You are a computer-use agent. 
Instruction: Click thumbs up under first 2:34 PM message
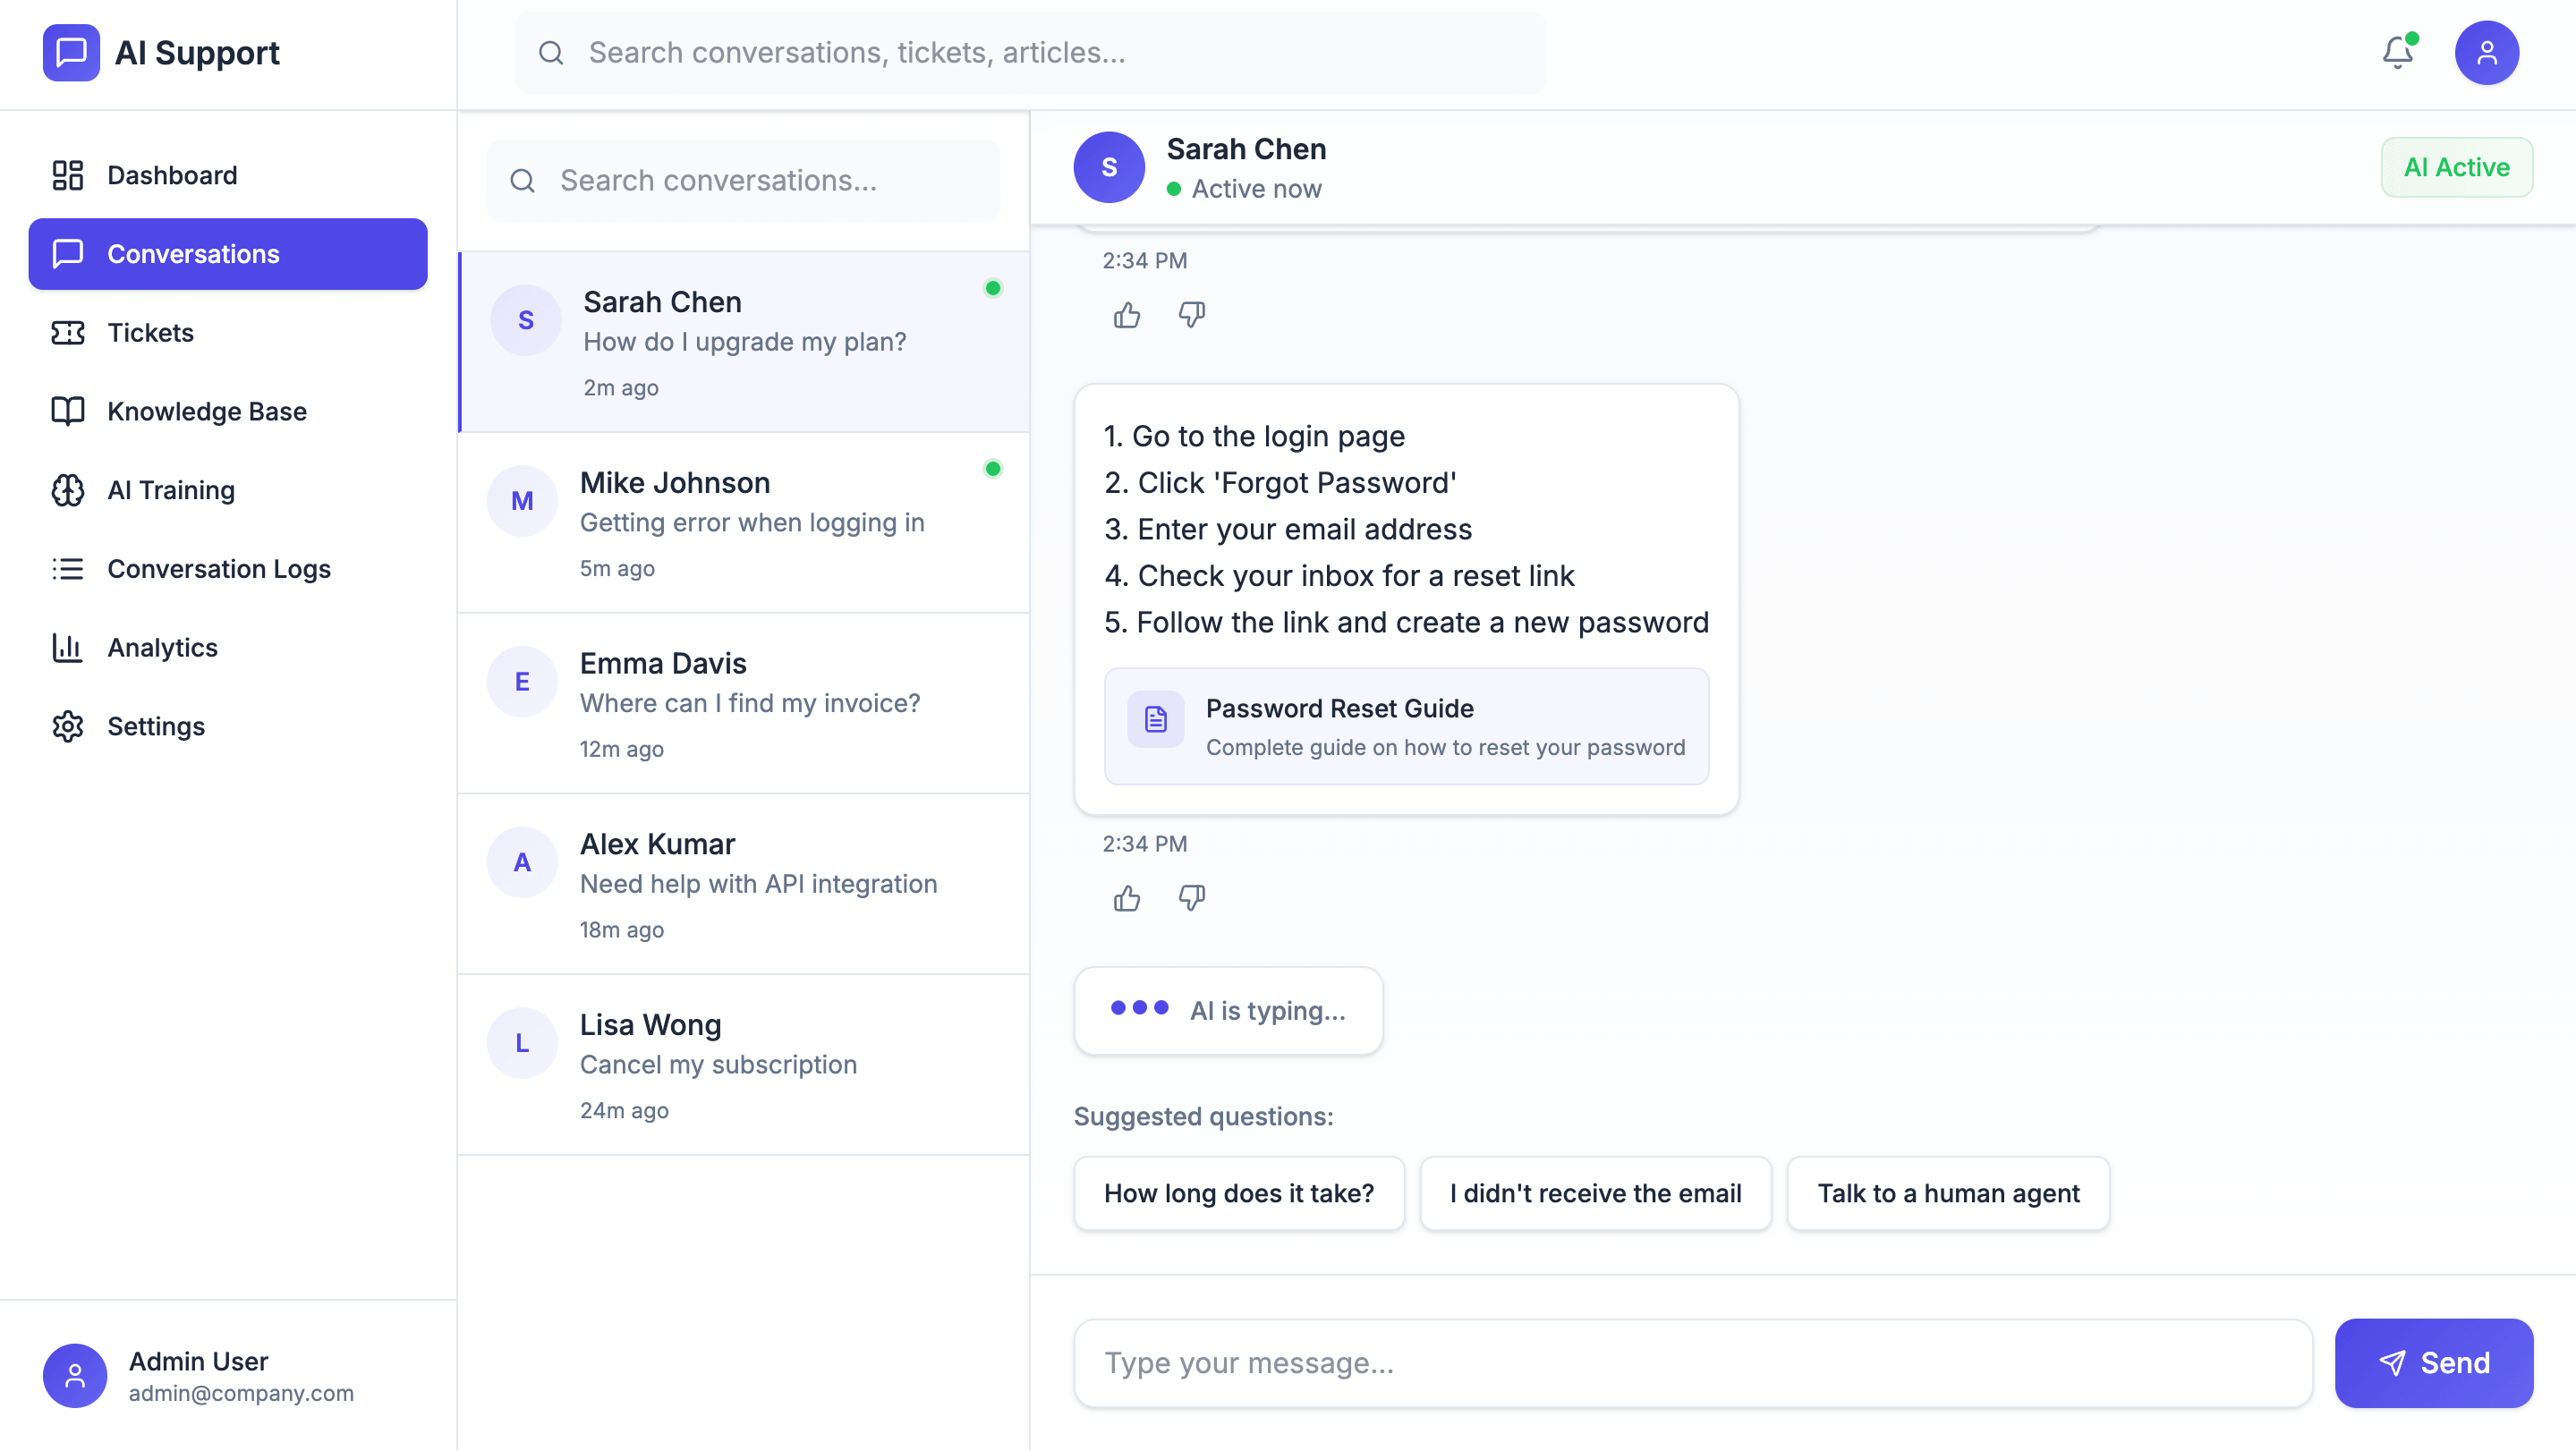click(x=1126, y=315)
